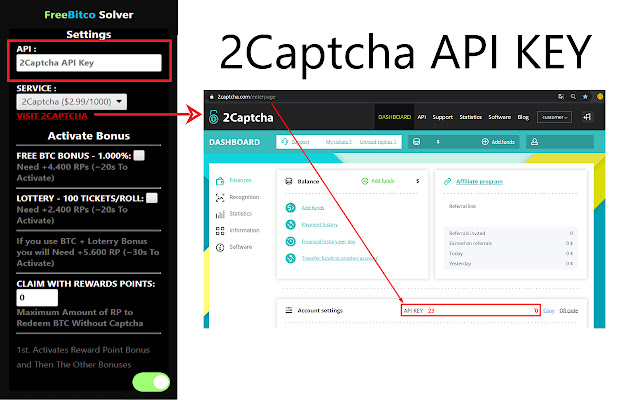
Task: Click the teal Add funds link in Balance list
Action: tap(313, 208)
